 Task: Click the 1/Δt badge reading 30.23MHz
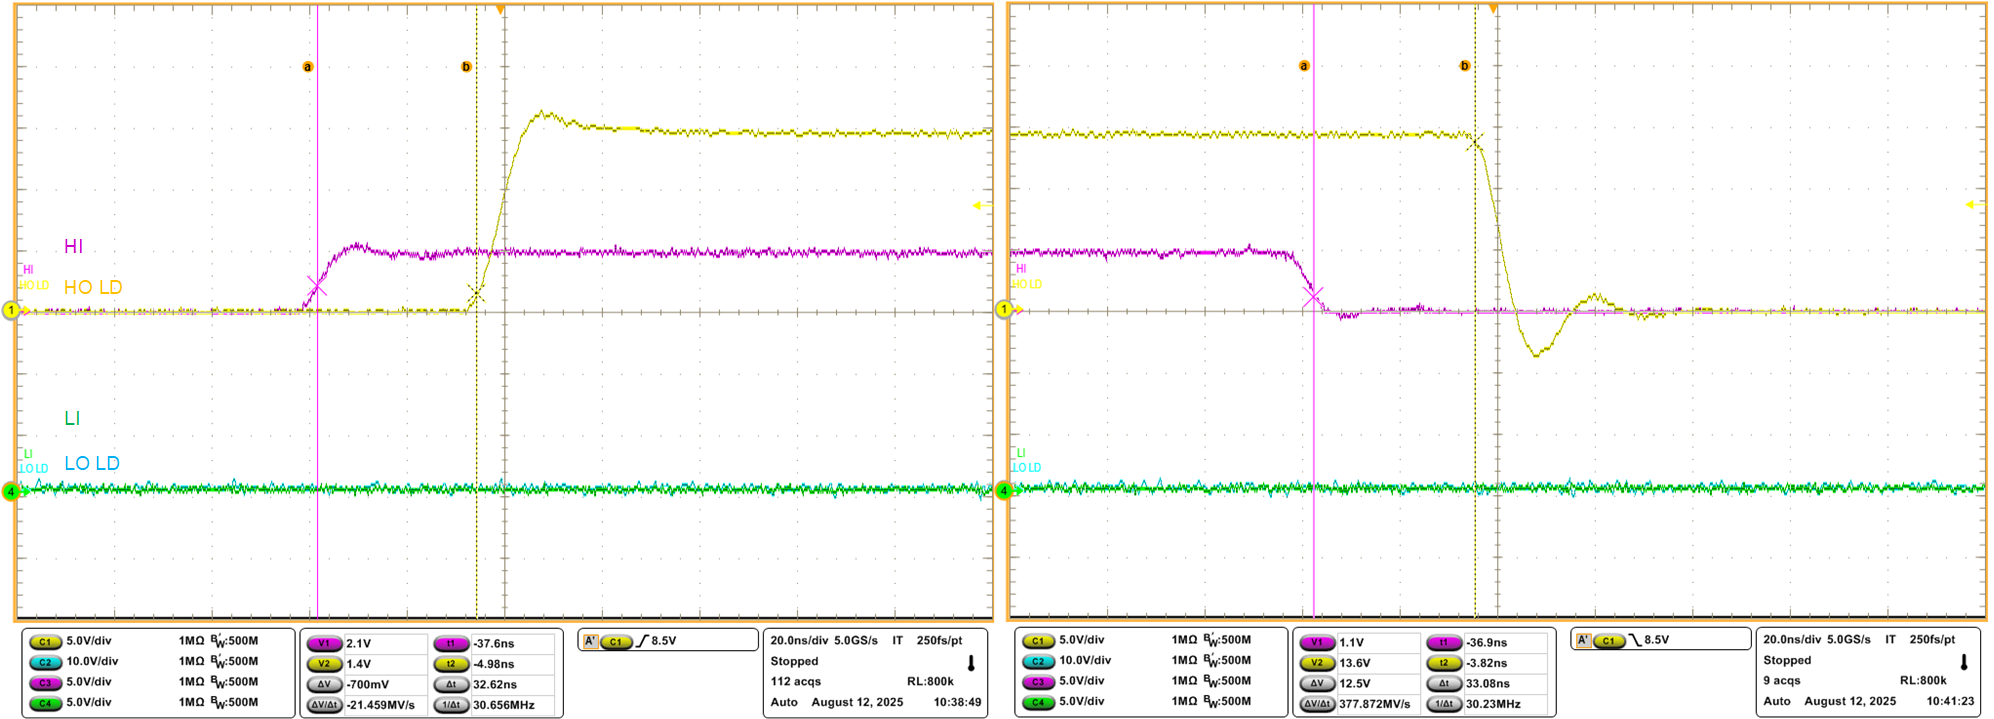point(1443,704)
